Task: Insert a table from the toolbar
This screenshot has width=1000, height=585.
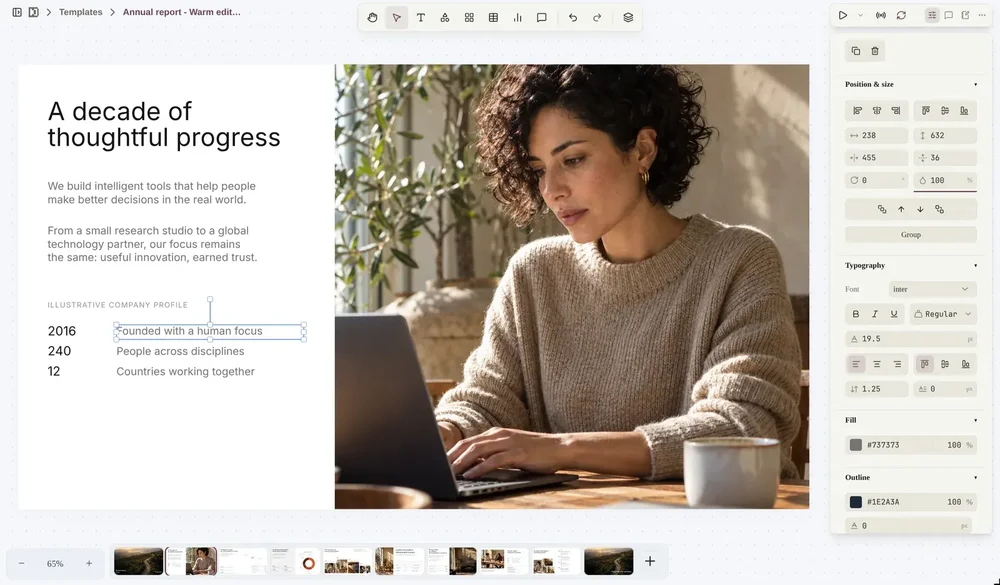Action: 494,18
